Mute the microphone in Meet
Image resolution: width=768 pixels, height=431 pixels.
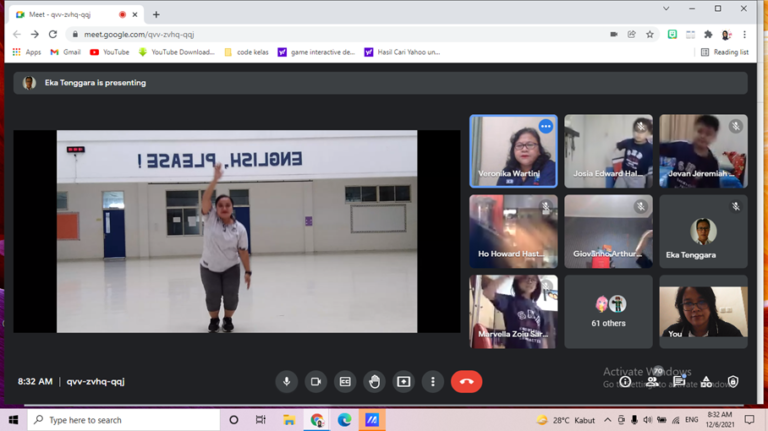pos(287,381)
